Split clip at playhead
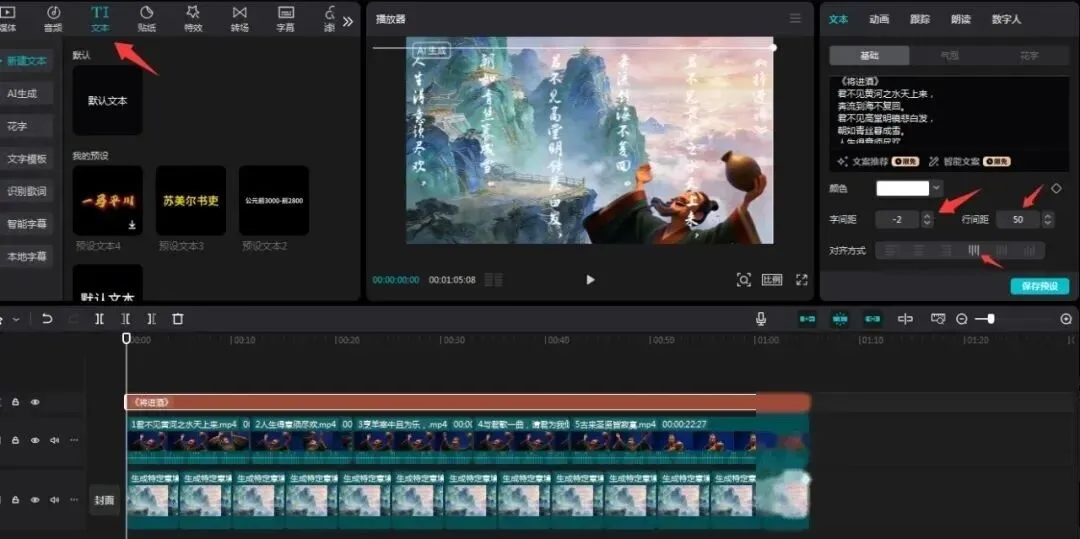 click(x=99, y=319)
